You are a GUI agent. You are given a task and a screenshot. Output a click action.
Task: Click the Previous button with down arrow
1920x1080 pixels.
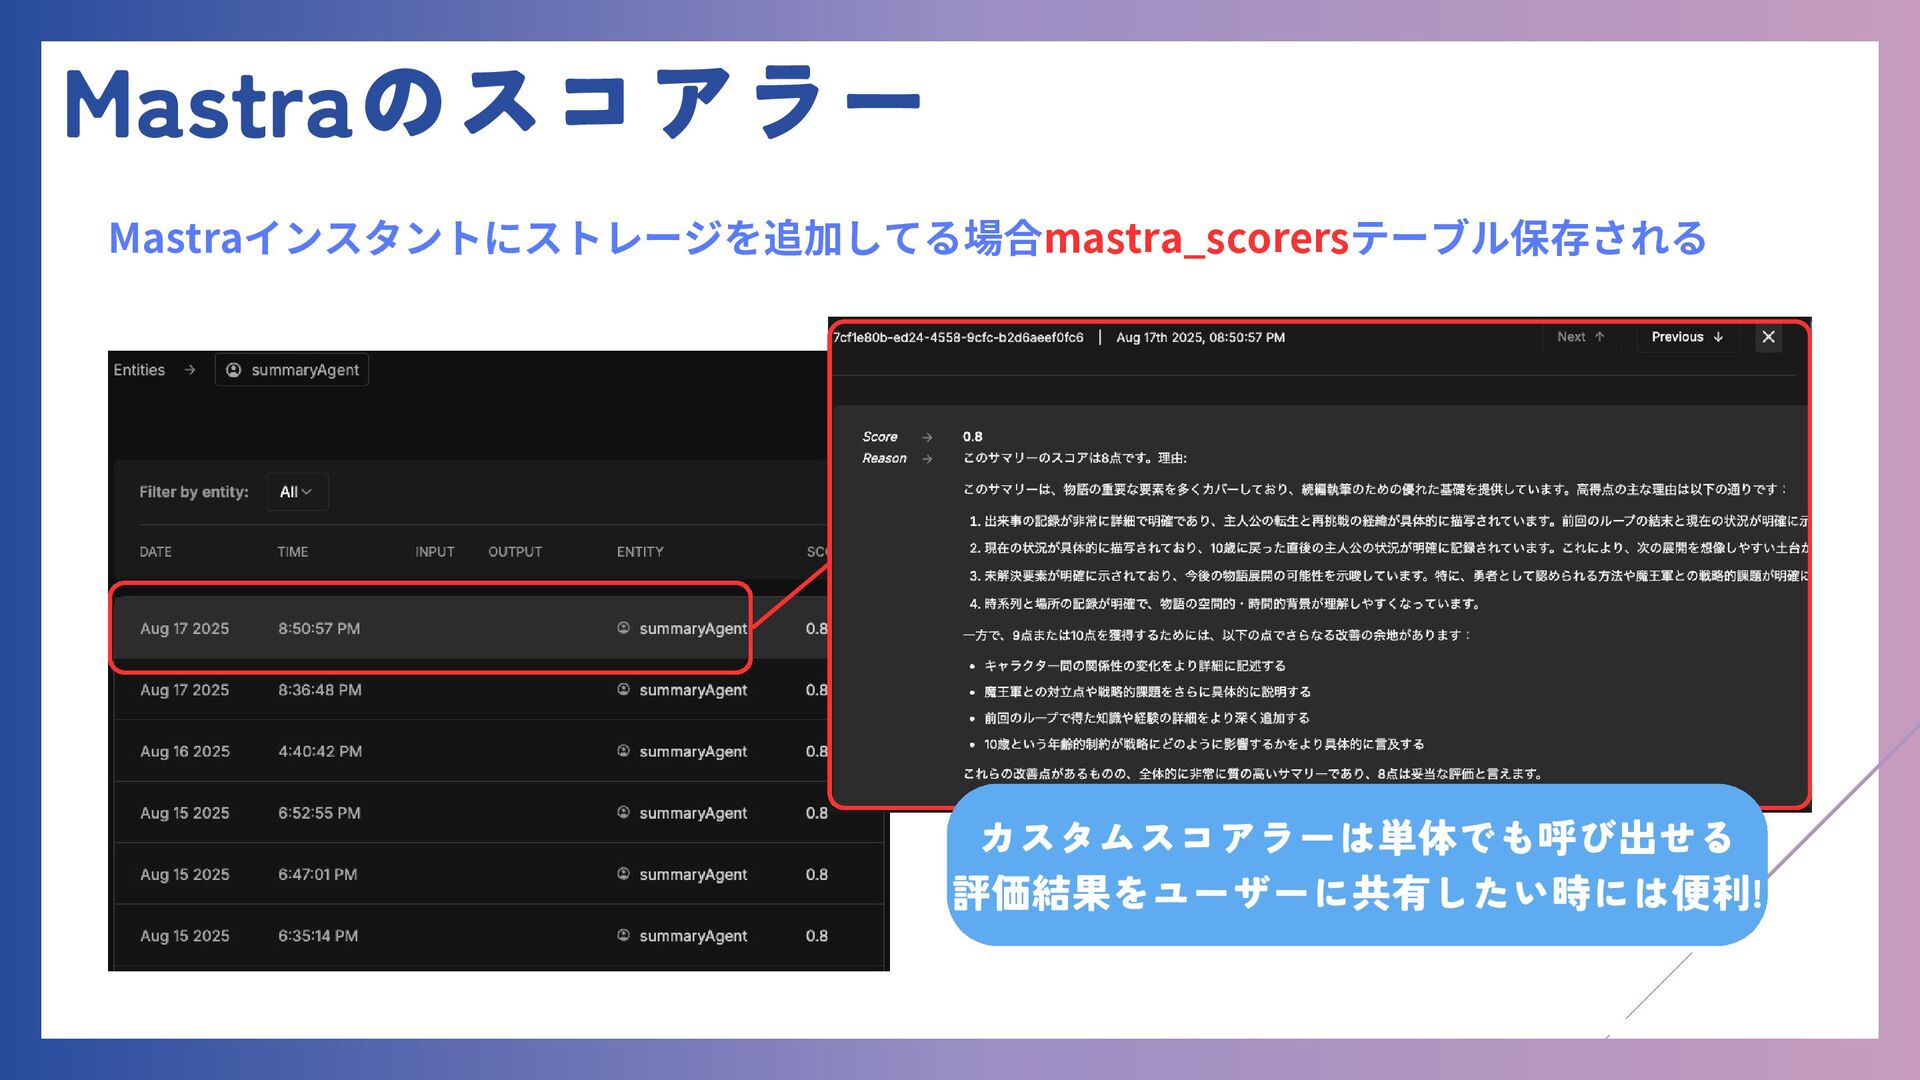(x=1687, y=337)
